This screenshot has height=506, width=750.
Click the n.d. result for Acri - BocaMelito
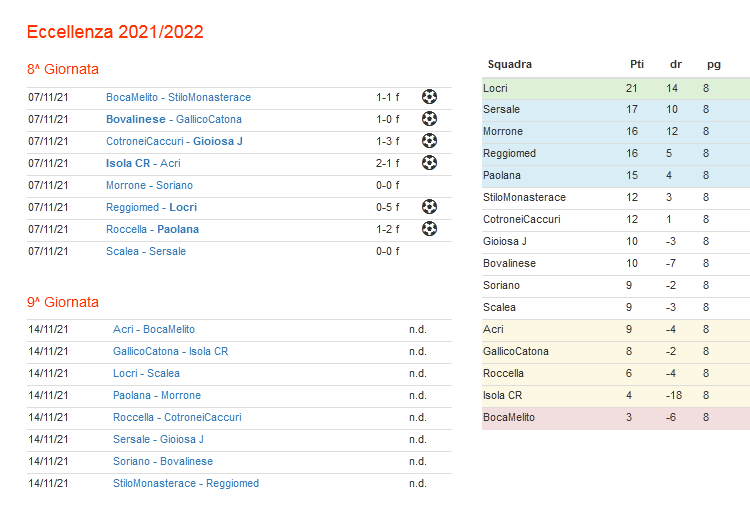click(418, 329)
